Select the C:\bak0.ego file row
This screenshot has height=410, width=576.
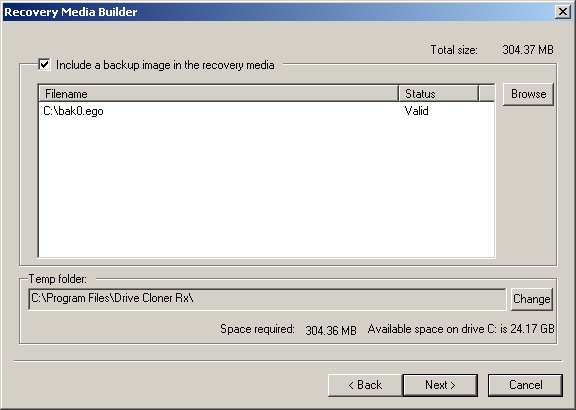(266, 111)
